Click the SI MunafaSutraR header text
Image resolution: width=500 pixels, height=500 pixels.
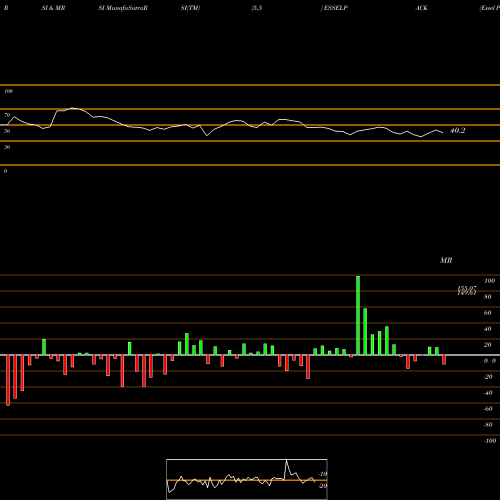click(x=123, y=8)
